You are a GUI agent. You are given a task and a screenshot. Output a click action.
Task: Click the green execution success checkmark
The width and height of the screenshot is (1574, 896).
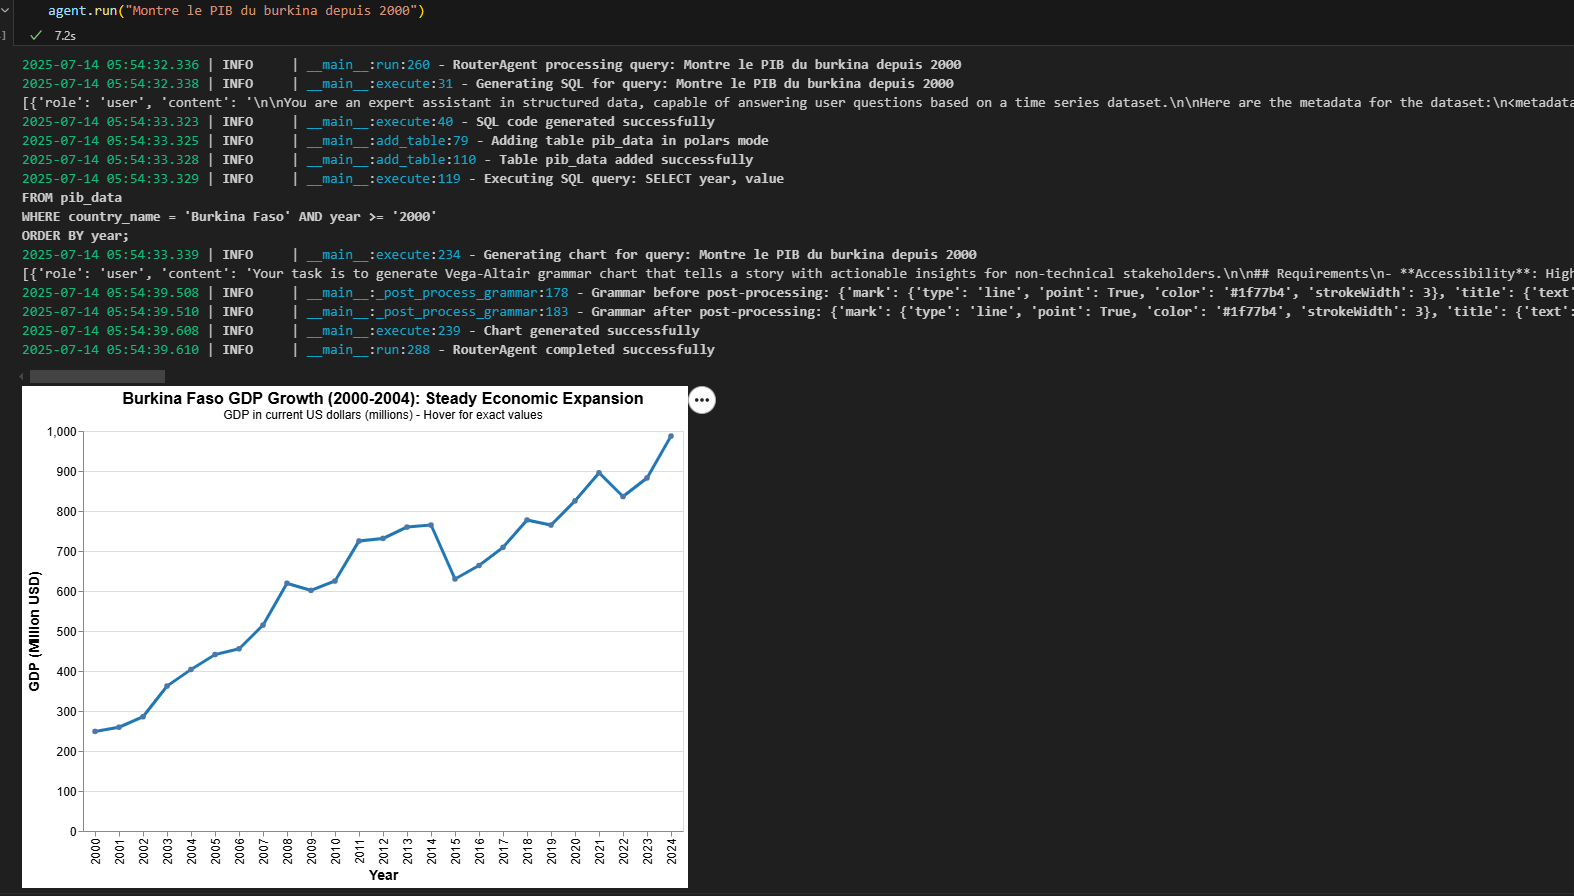tap(36, 35)
